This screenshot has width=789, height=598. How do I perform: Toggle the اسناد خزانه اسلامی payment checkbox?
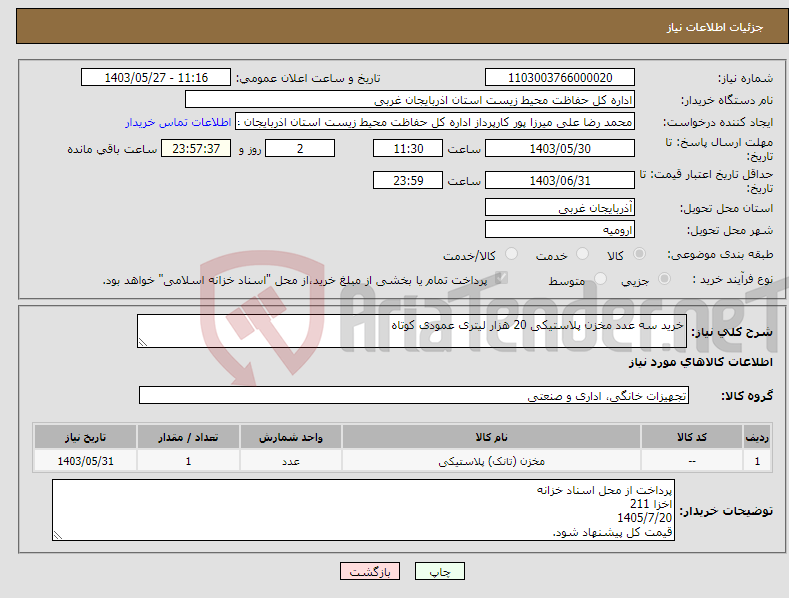(x=501, y=278)
